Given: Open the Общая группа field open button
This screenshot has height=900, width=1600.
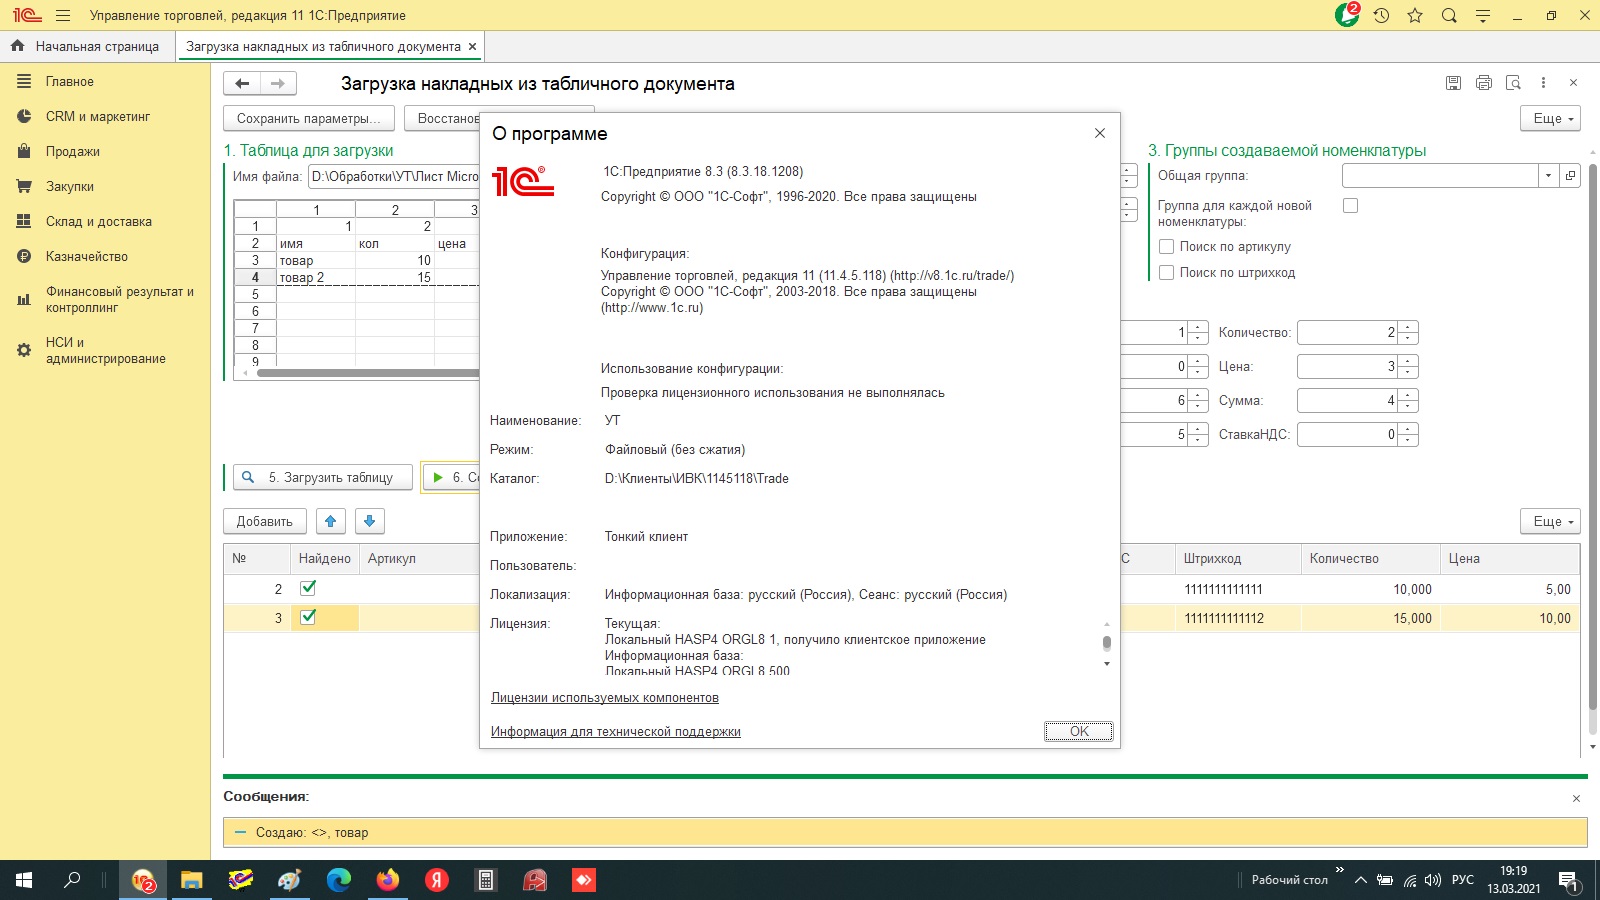Looking at the screenshot, I should pos(1570,176).
